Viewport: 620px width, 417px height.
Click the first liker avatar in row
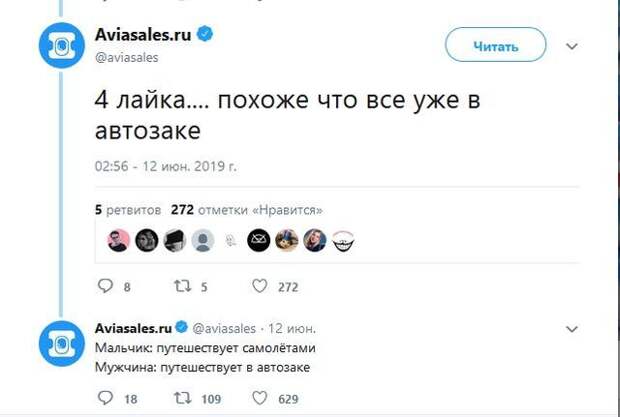pos(118,240)
